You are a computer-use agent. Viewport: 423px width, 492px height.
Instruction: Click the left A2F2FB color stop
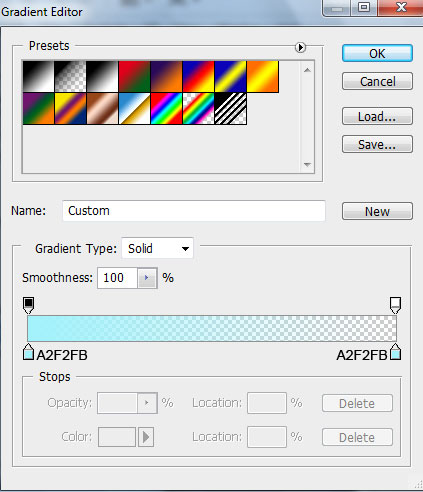coord(29,352)
